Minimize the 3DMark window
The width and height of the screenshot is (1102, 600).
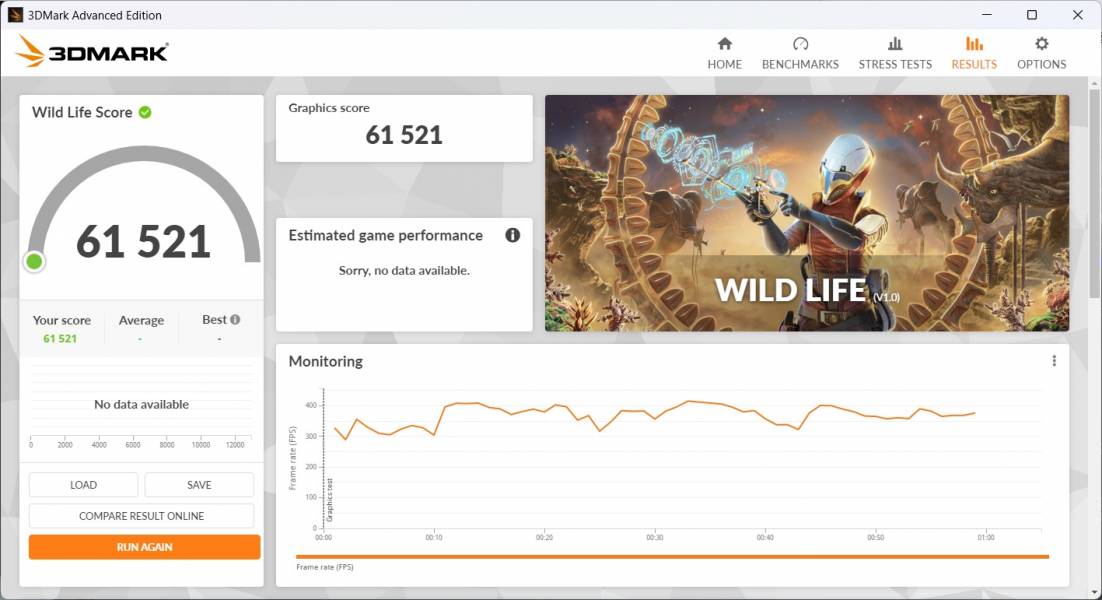pos(987,15)
